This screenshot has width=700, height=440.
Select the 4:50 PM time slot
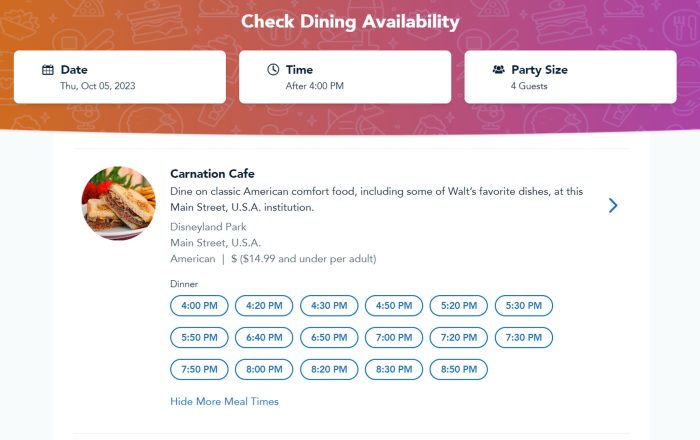pos(394,306)
